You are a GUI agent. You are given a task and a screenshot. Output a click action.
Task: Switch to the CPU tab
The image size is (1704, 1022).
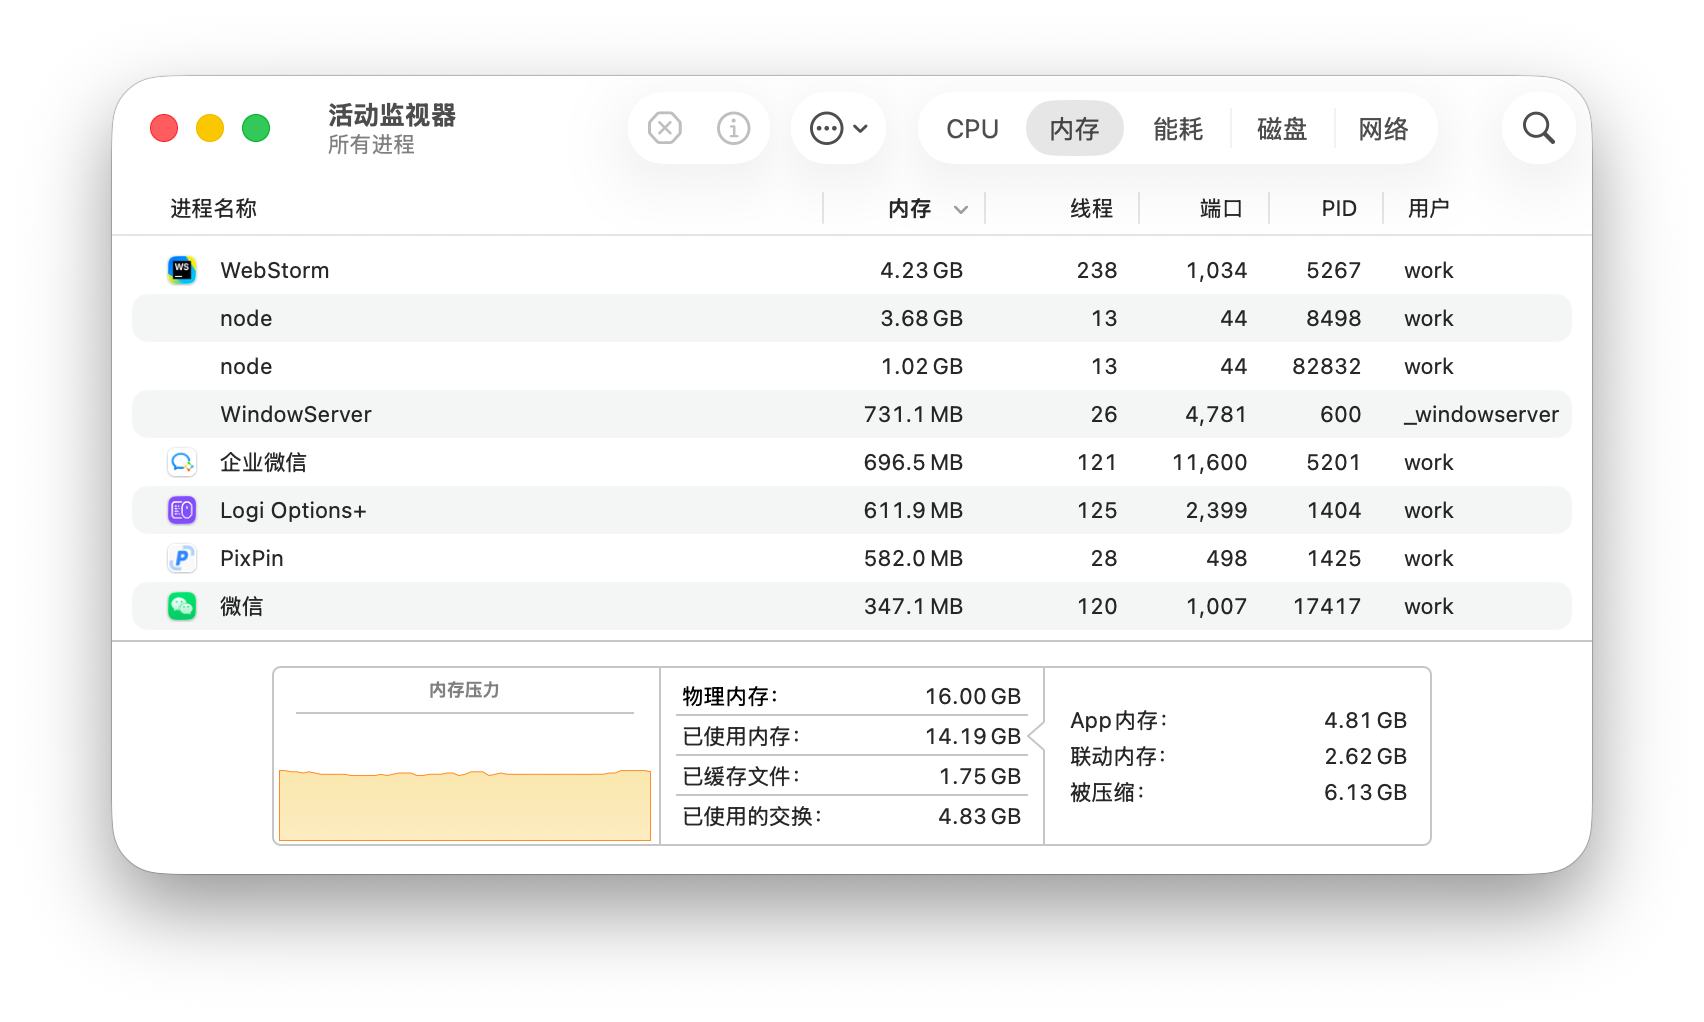[972, 129]
